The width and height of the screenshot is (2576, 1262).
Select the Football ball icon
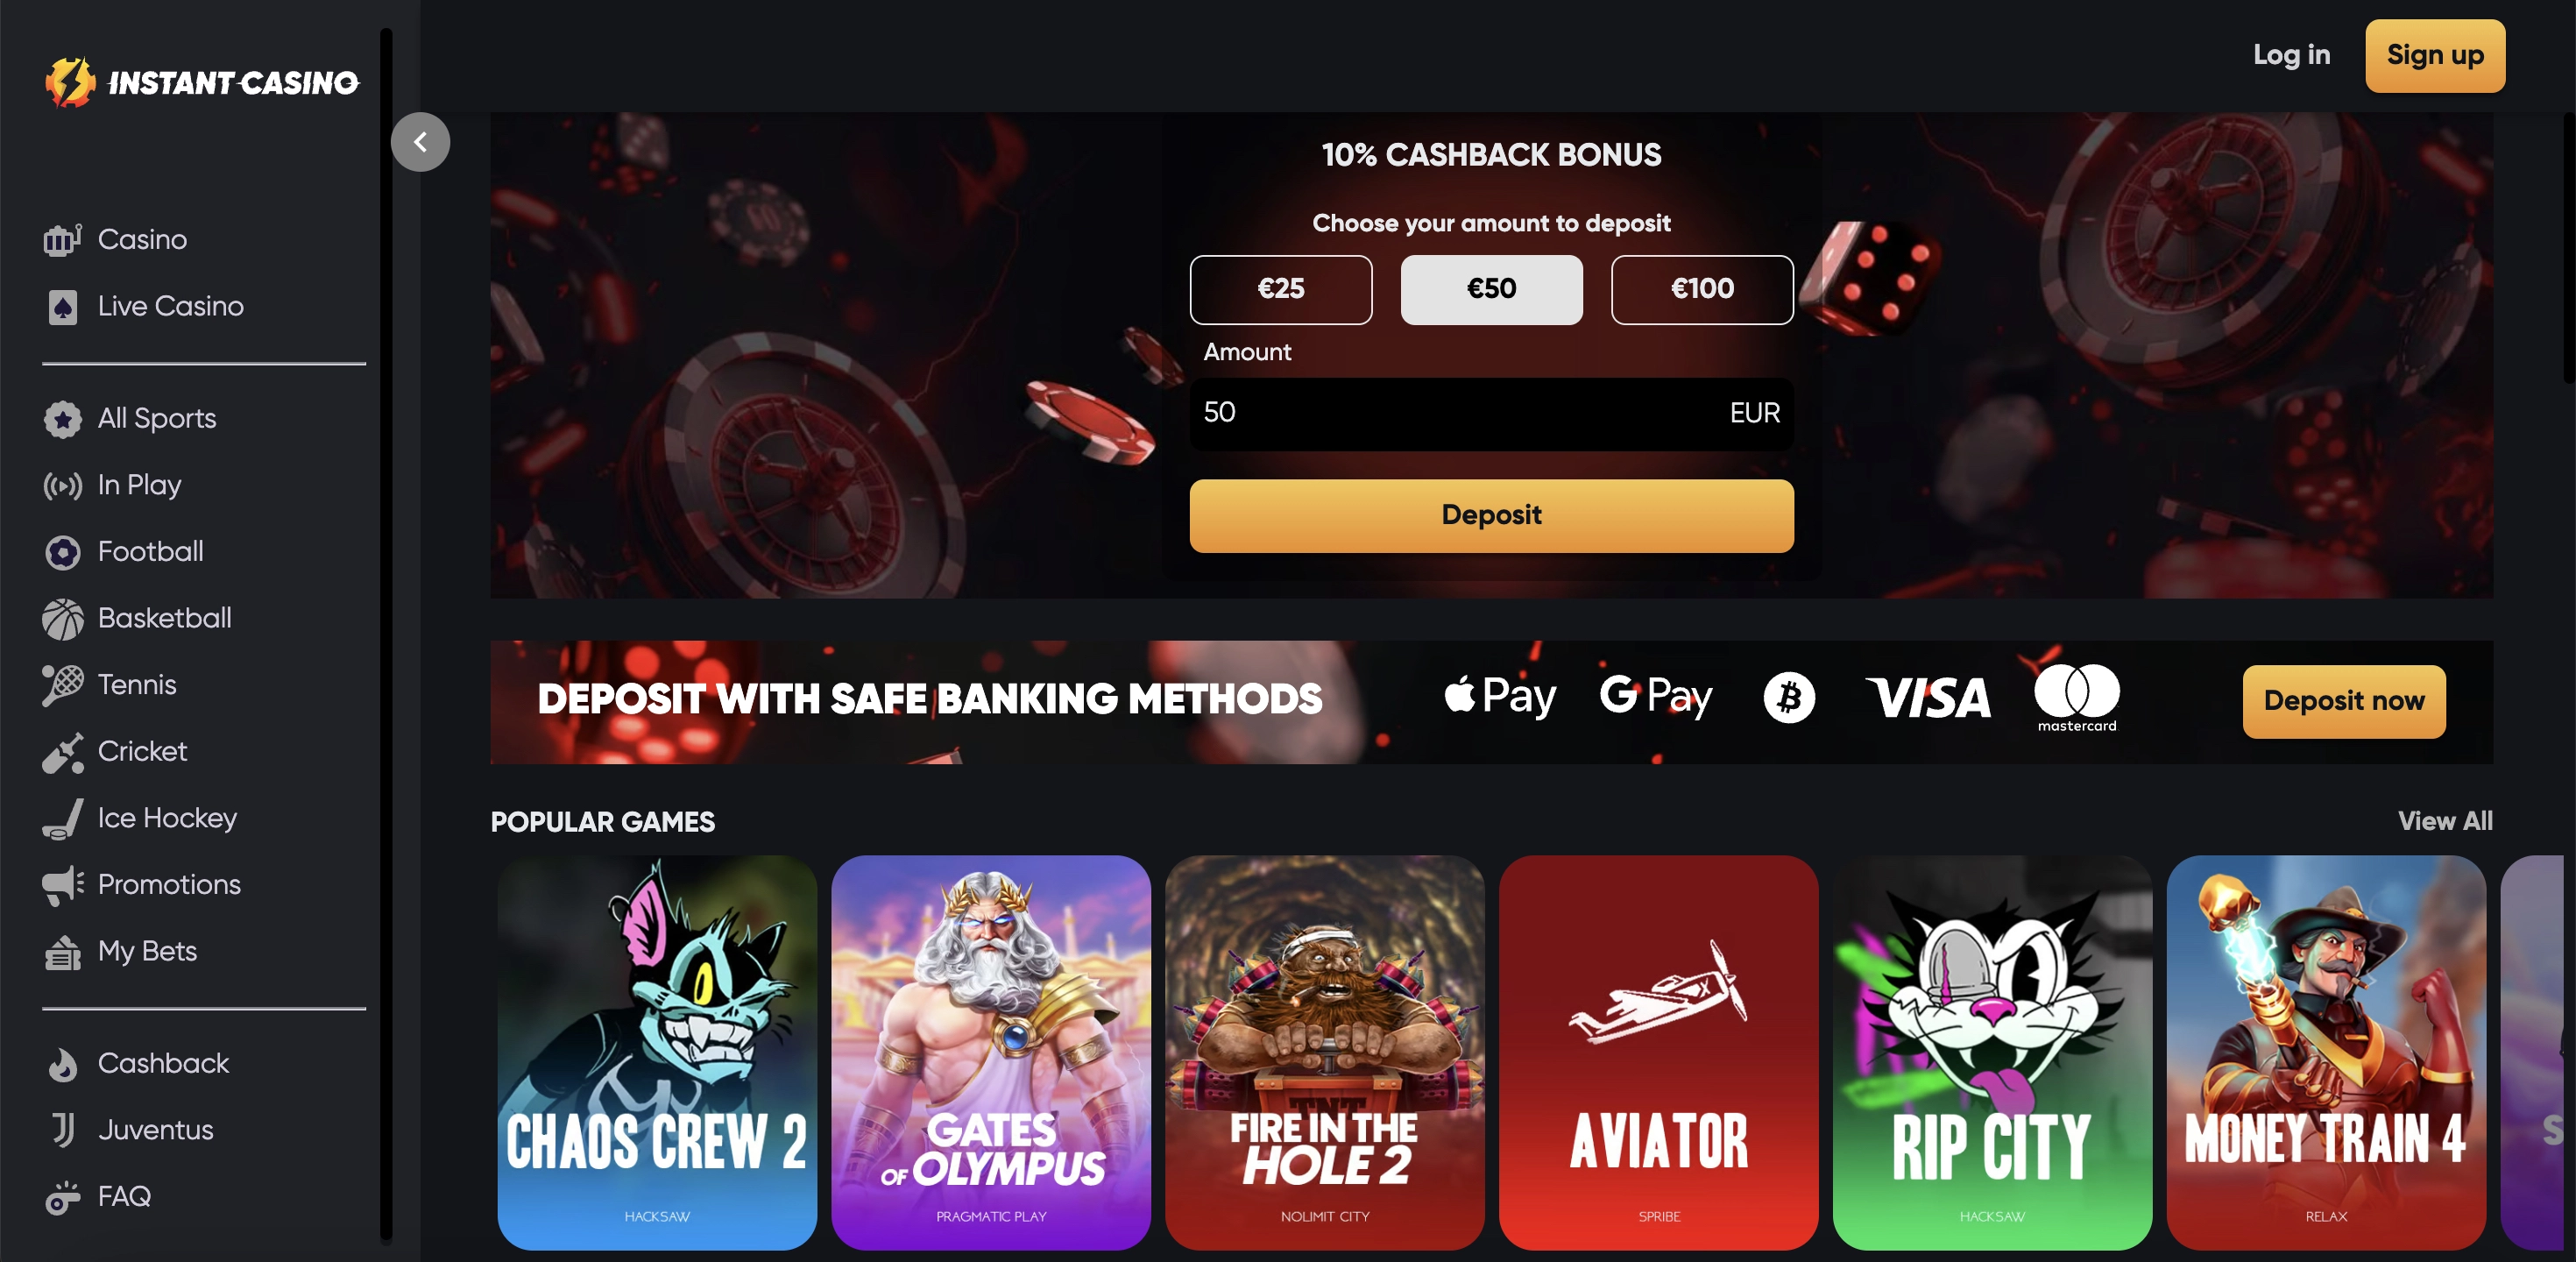[62, 552]
